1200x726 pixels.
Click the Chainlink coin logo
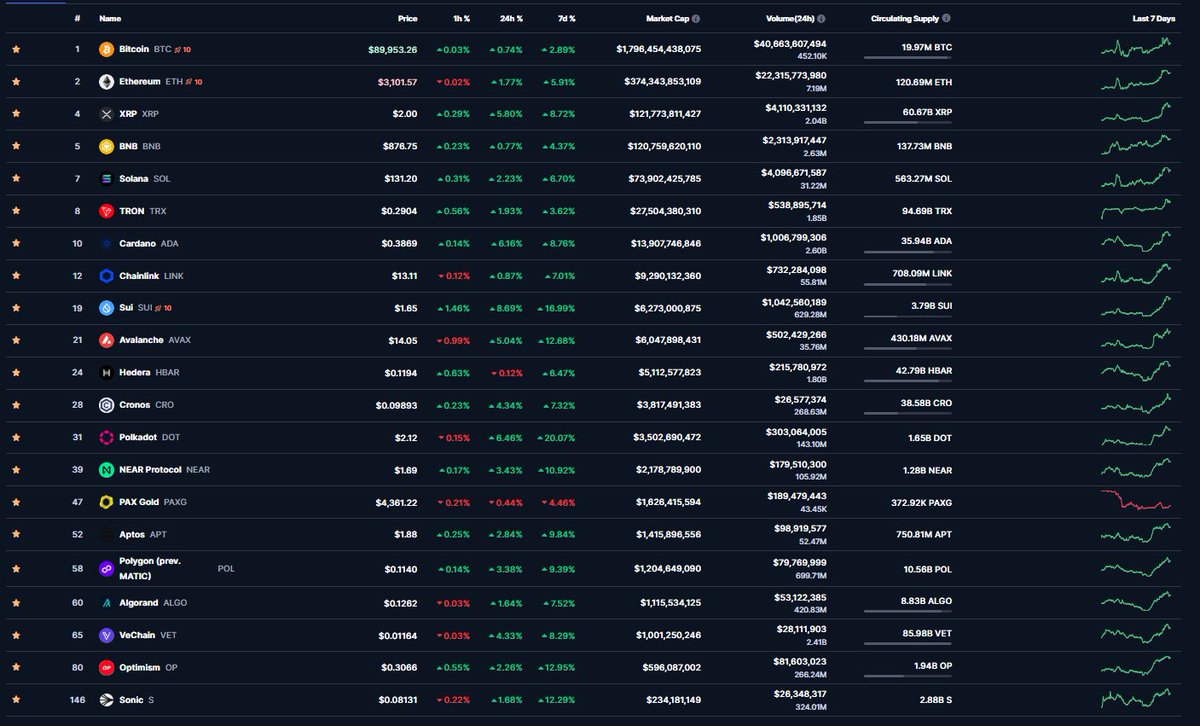click(x=107, y=276)
